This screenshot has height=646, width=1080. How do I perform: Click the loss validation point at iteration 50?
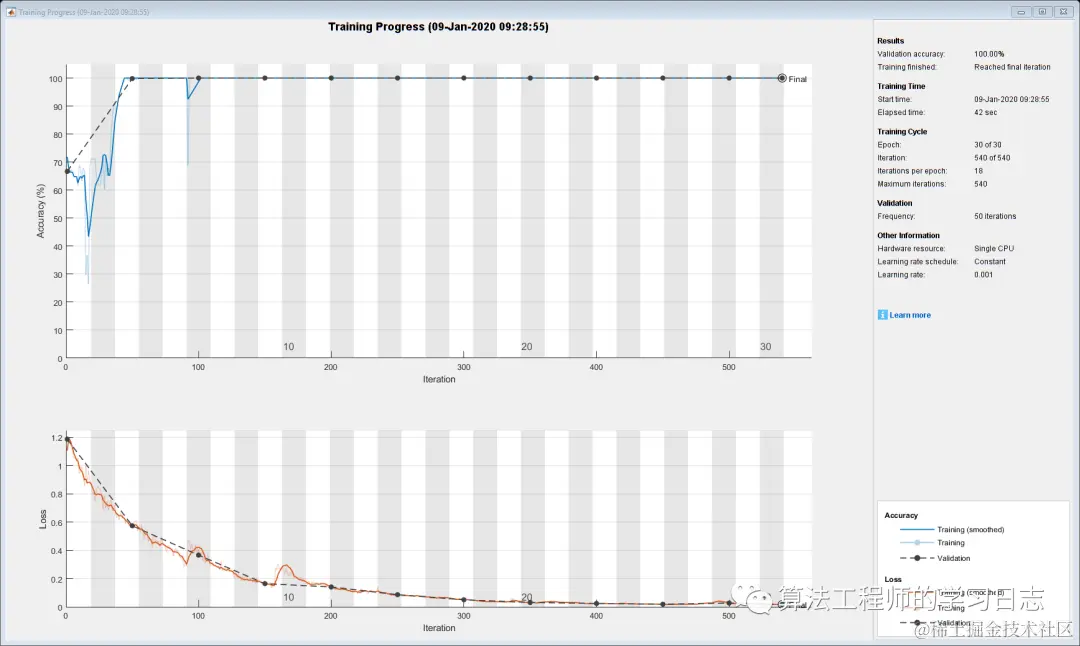[132, 525]
